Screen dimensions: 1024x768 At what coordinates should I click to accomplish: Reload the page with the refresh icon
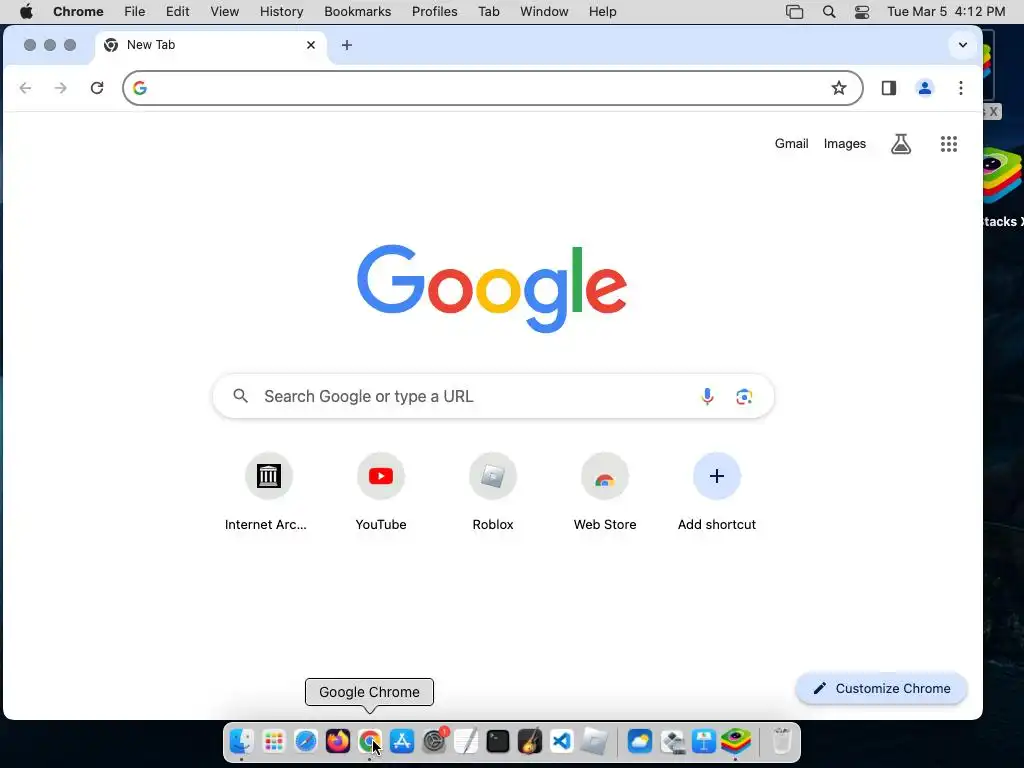[x=97, y=88]
